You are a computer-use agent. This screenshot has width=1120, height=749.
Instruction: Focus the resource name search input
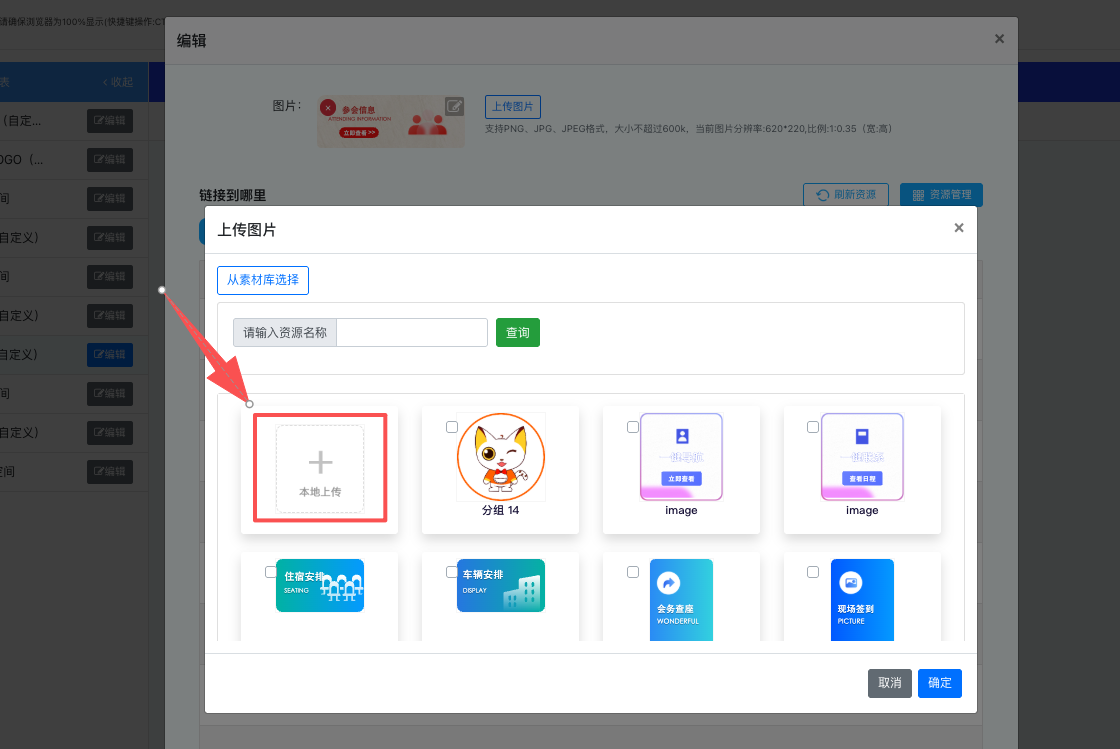click(411, 333)
